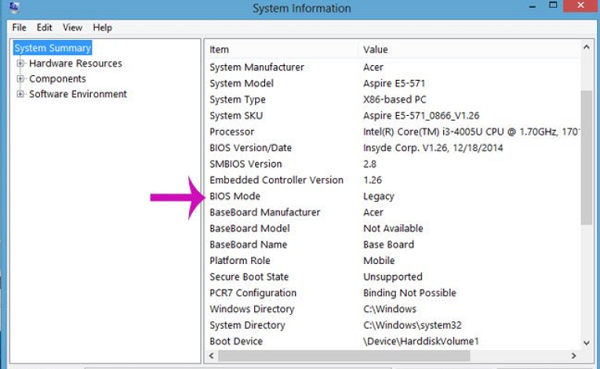Click the vertical scrollbar down arrow

click(586, 343)
